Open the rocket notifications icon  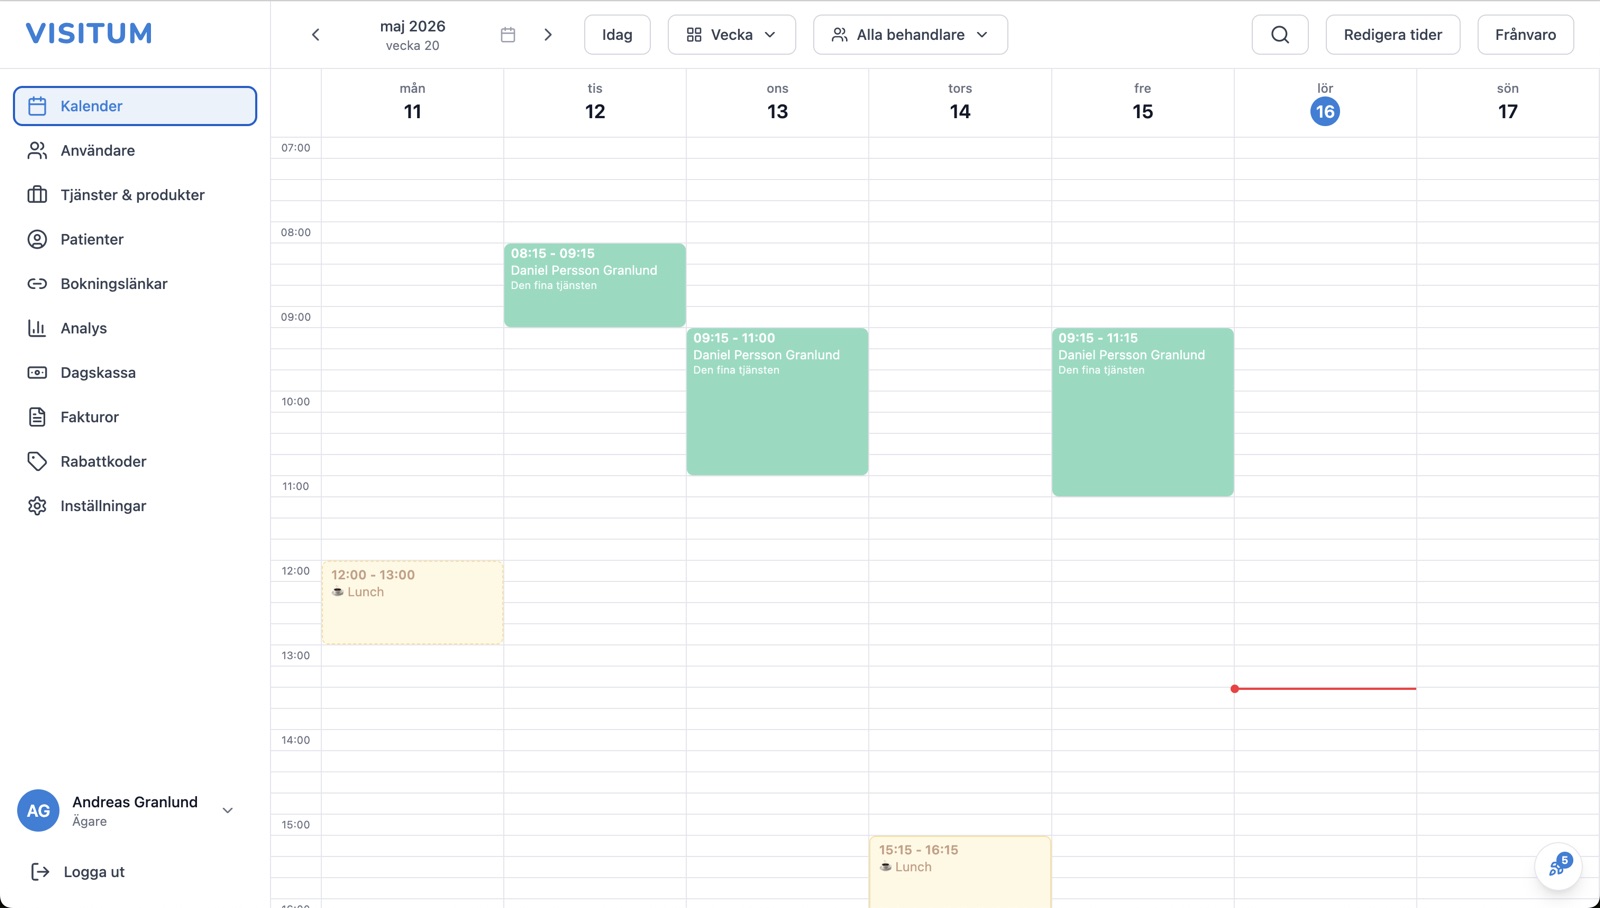pos(1558,866)
